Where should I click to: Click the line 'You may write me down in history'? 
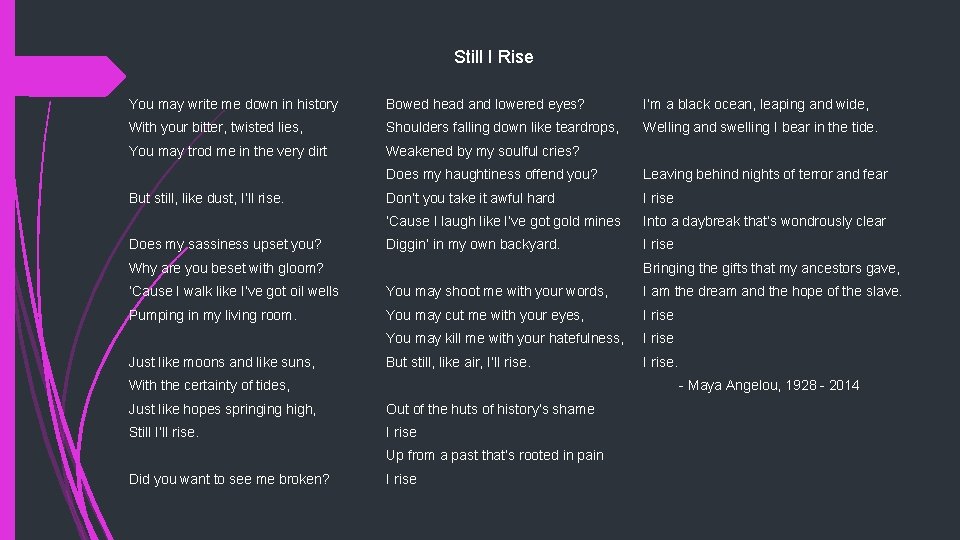click(233, 104)
